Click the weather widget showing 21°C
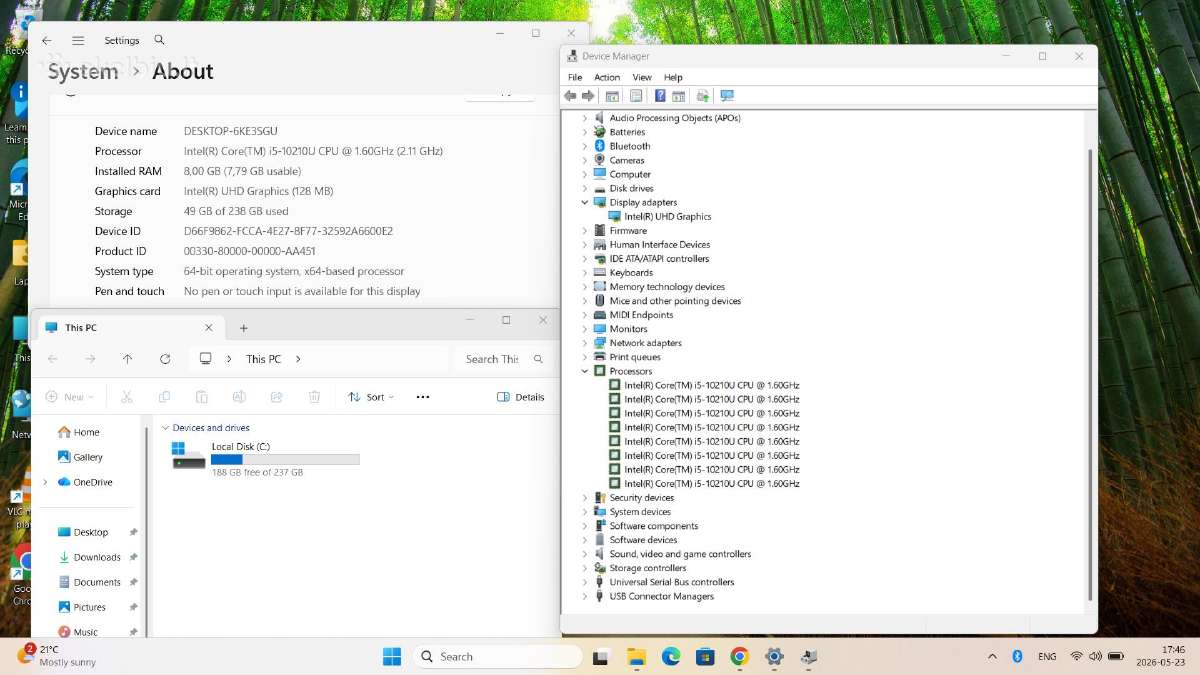The width and height of the screenshot is (1200, 675). [x=56, y=656]
